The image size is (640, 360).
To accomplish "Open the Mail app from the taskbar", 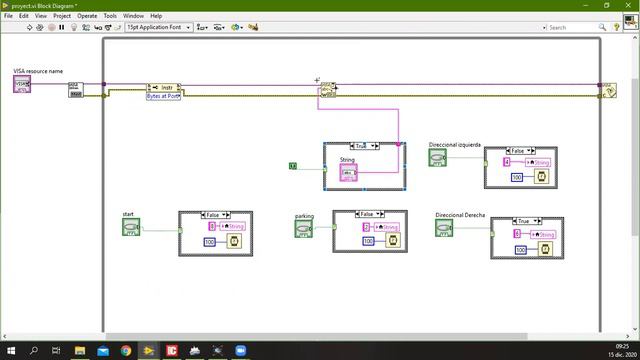I will [103, 351].
